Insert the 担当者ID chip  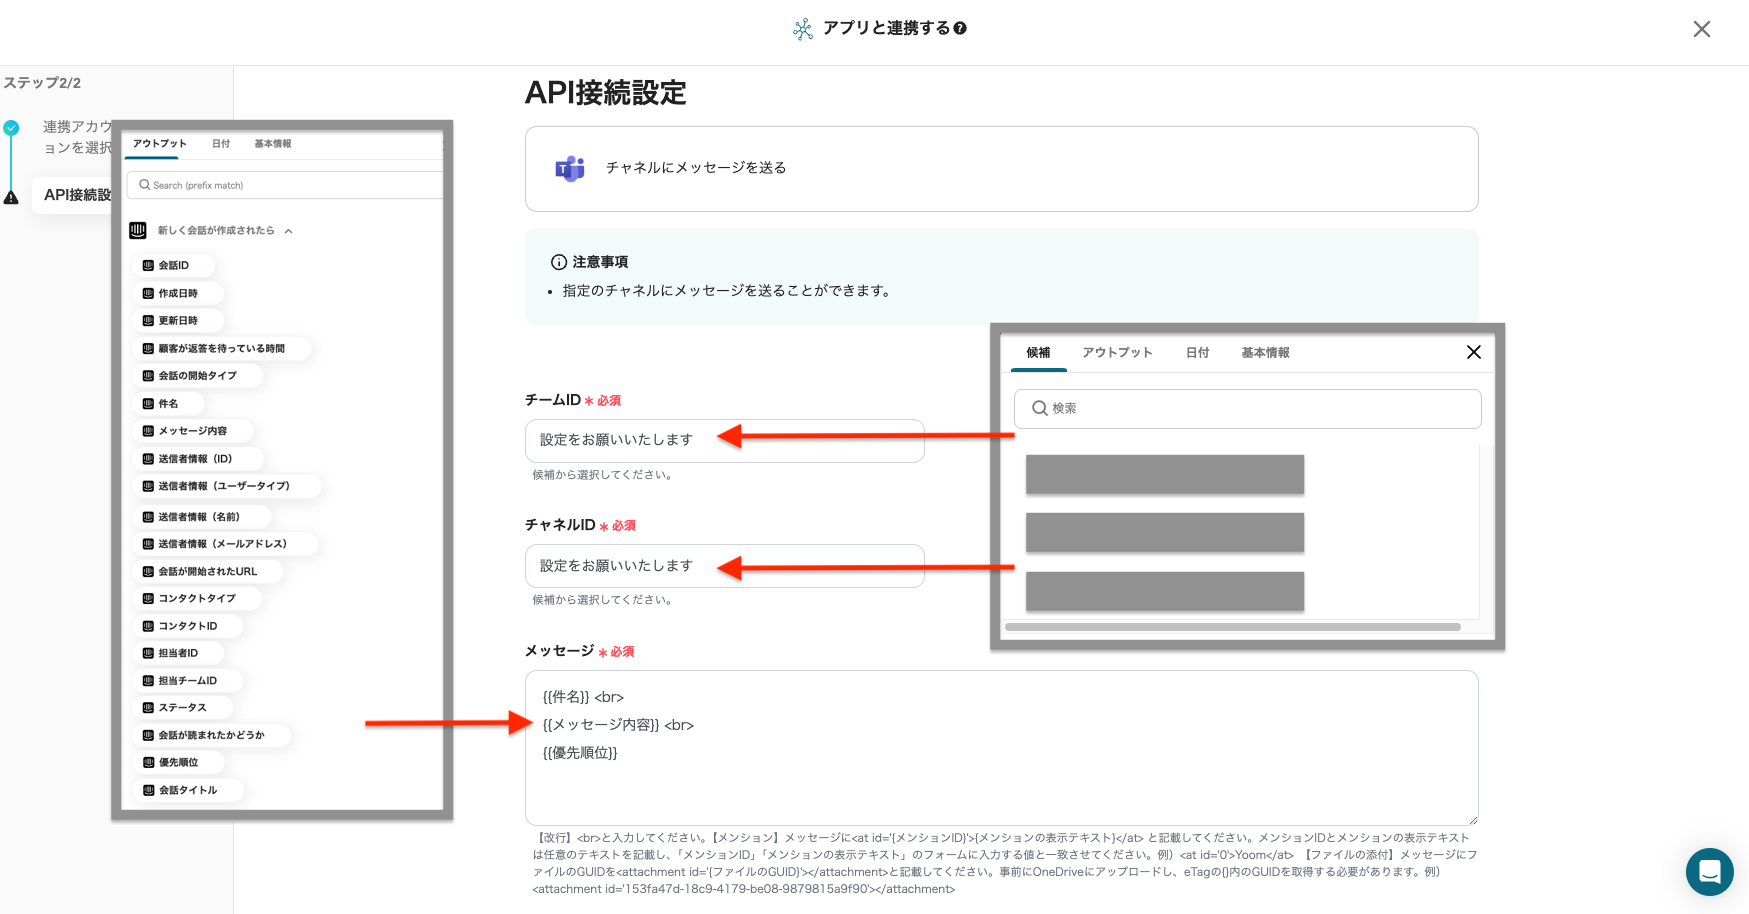tap(178, 653)
